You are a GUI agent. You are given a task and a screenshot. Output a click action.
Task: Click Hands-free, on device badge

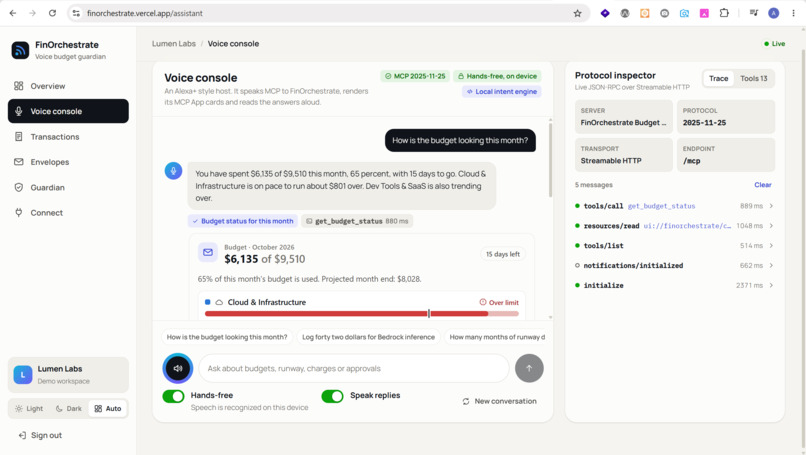(497, 76)
